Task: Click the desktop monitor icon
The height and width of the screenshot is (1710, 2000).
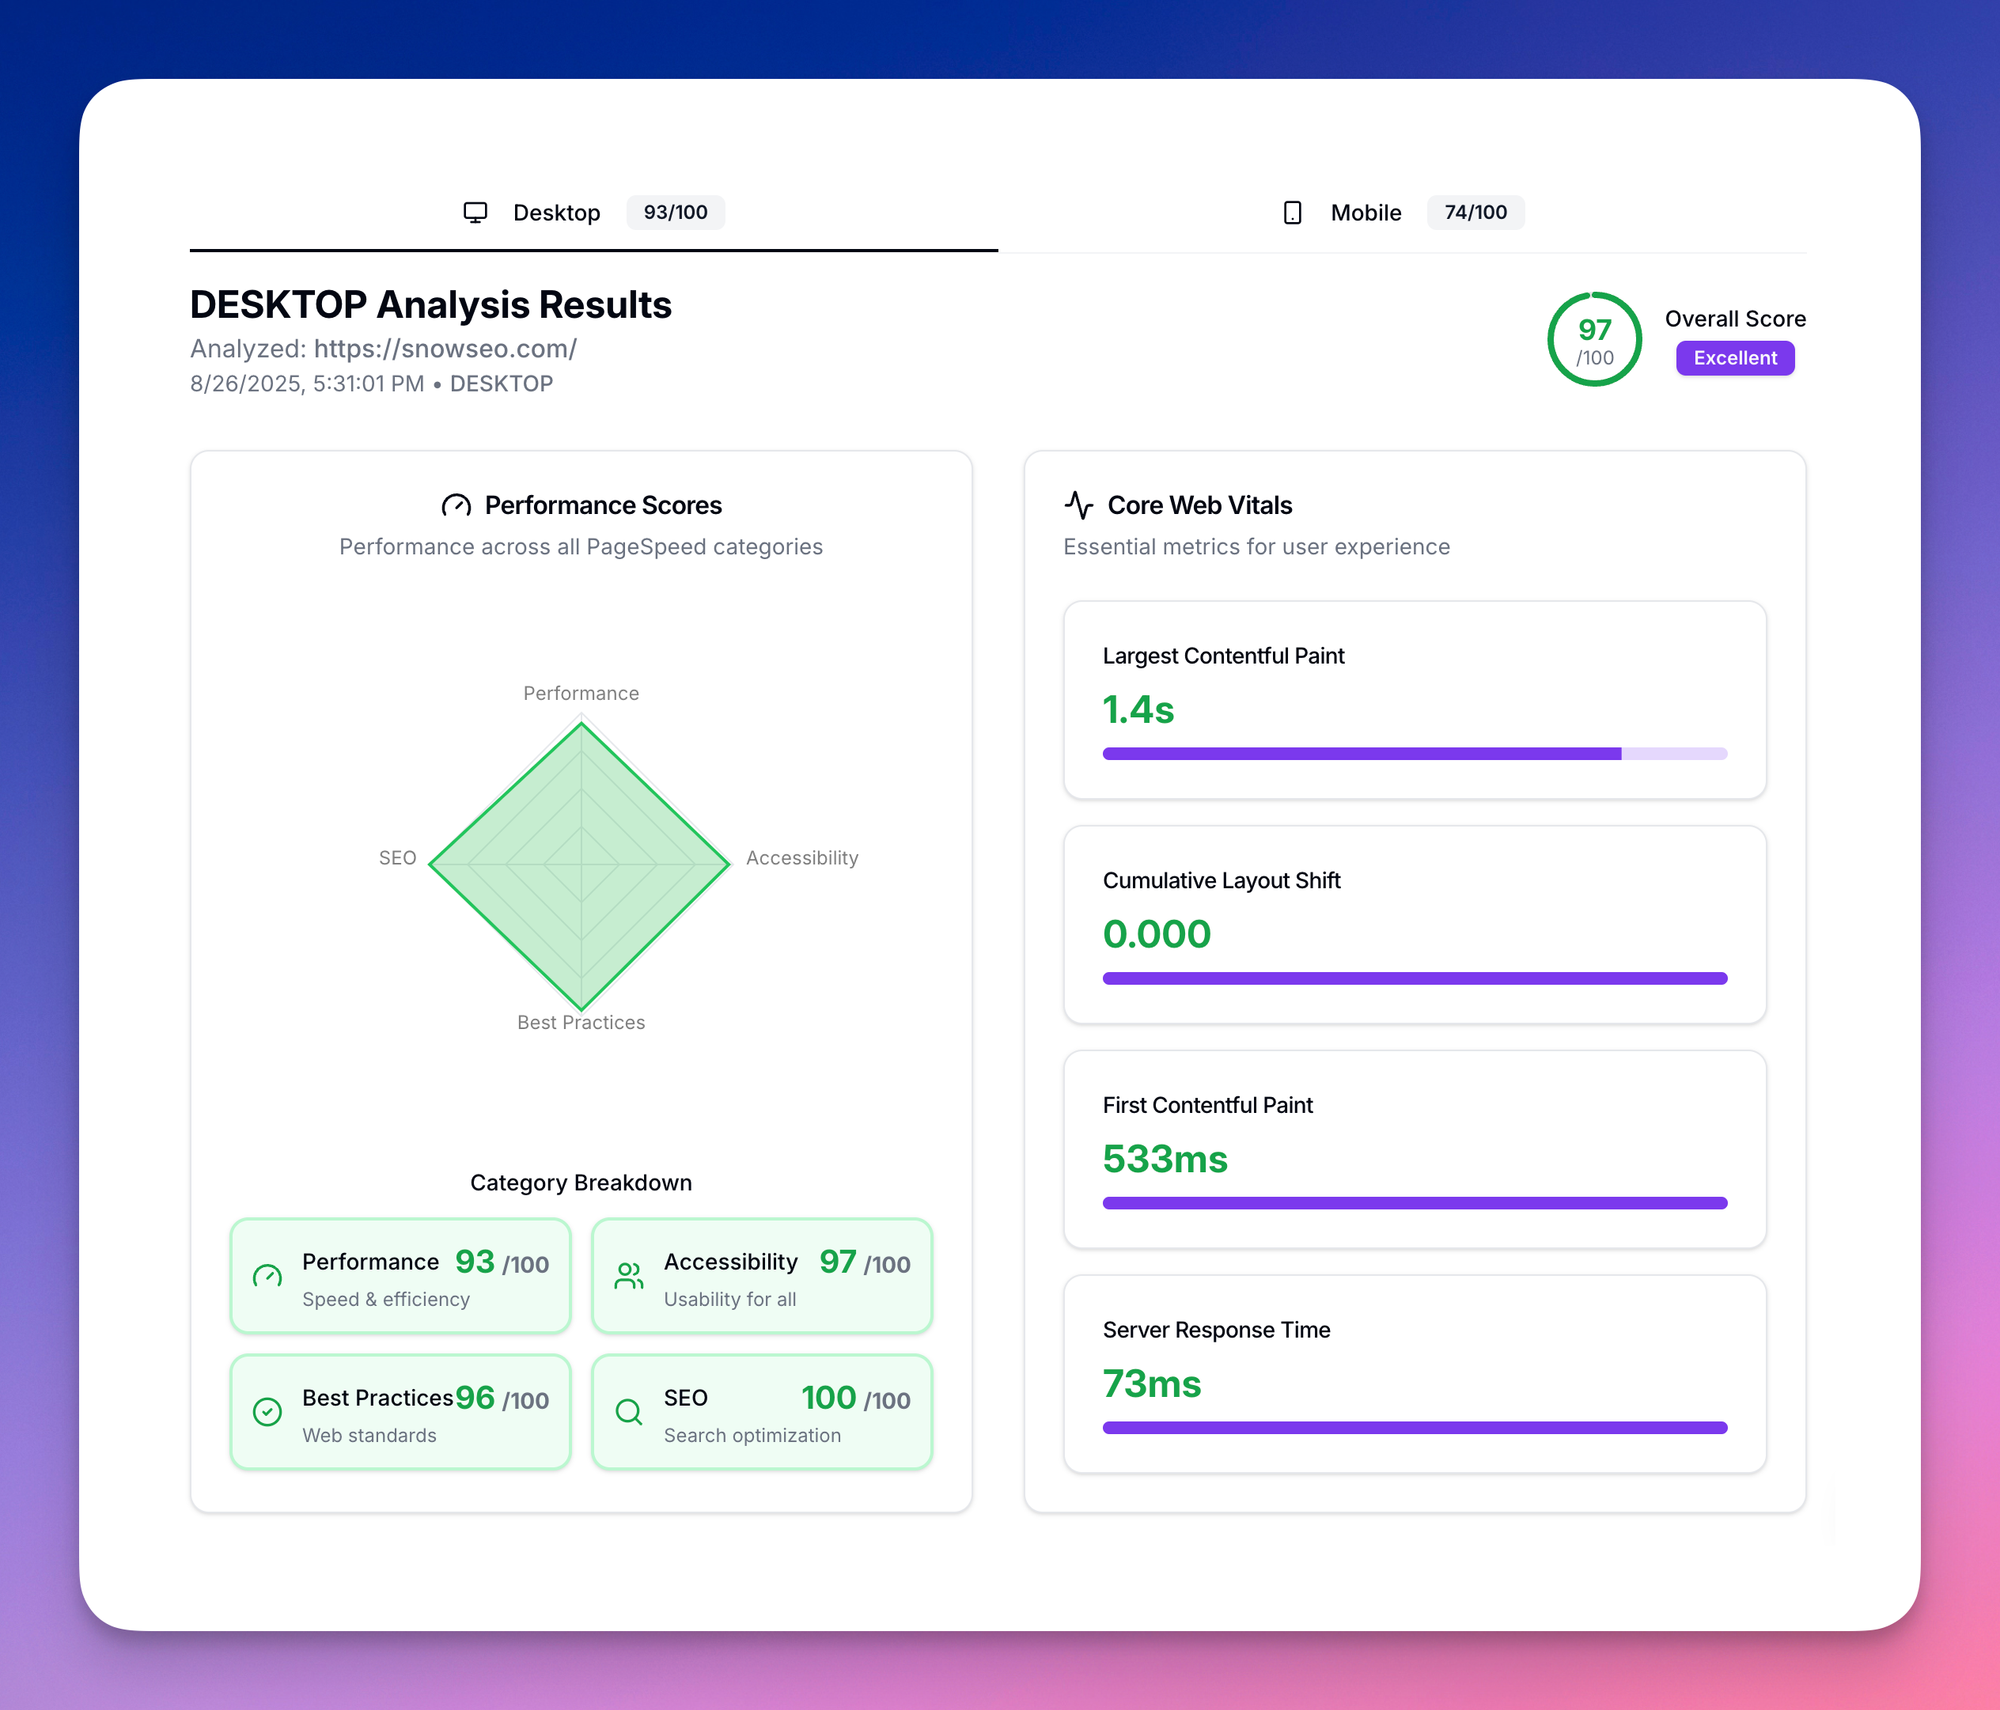Action: click(475, 212)
